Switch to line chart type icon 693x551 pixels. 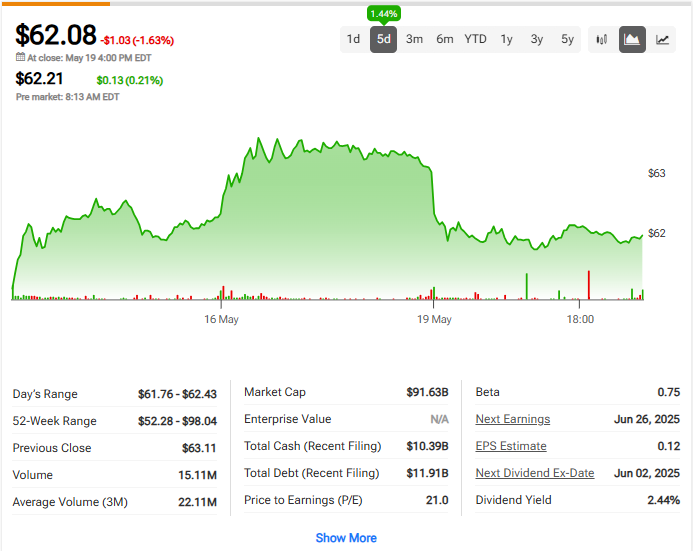click(x=662, y=40)
